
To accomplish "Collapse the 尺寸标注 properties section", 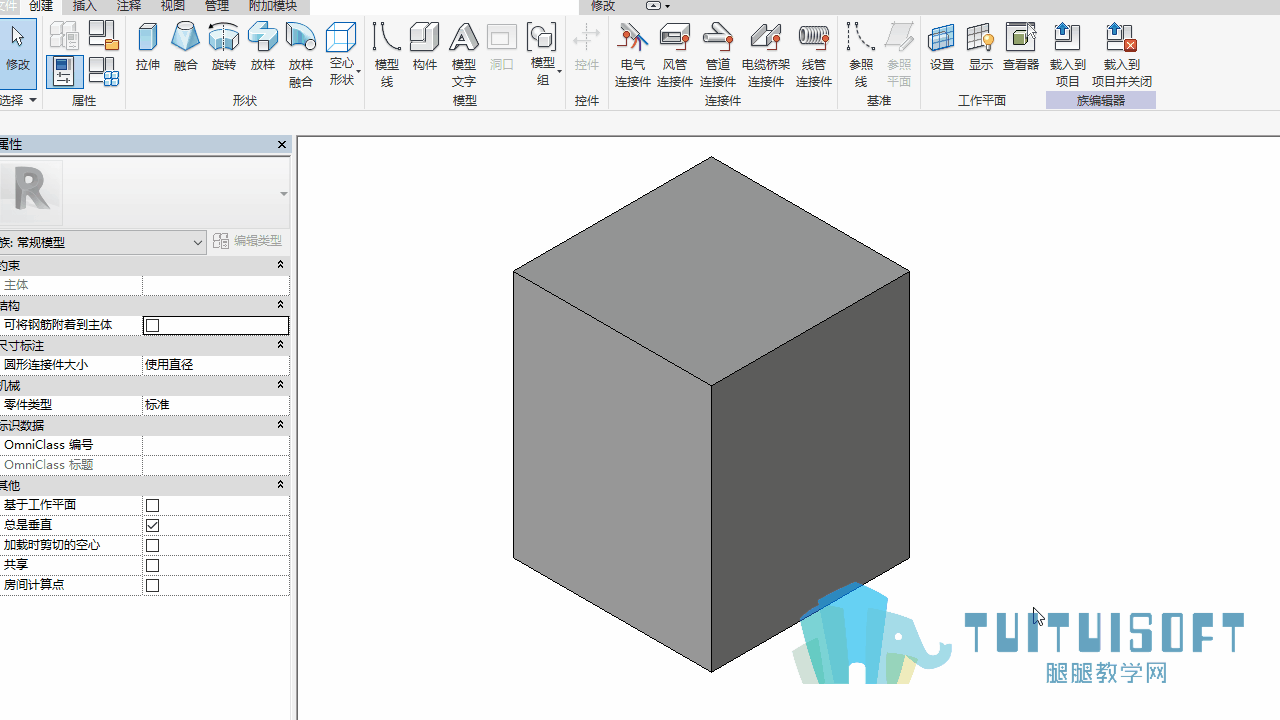I will (x=280, y=345).
